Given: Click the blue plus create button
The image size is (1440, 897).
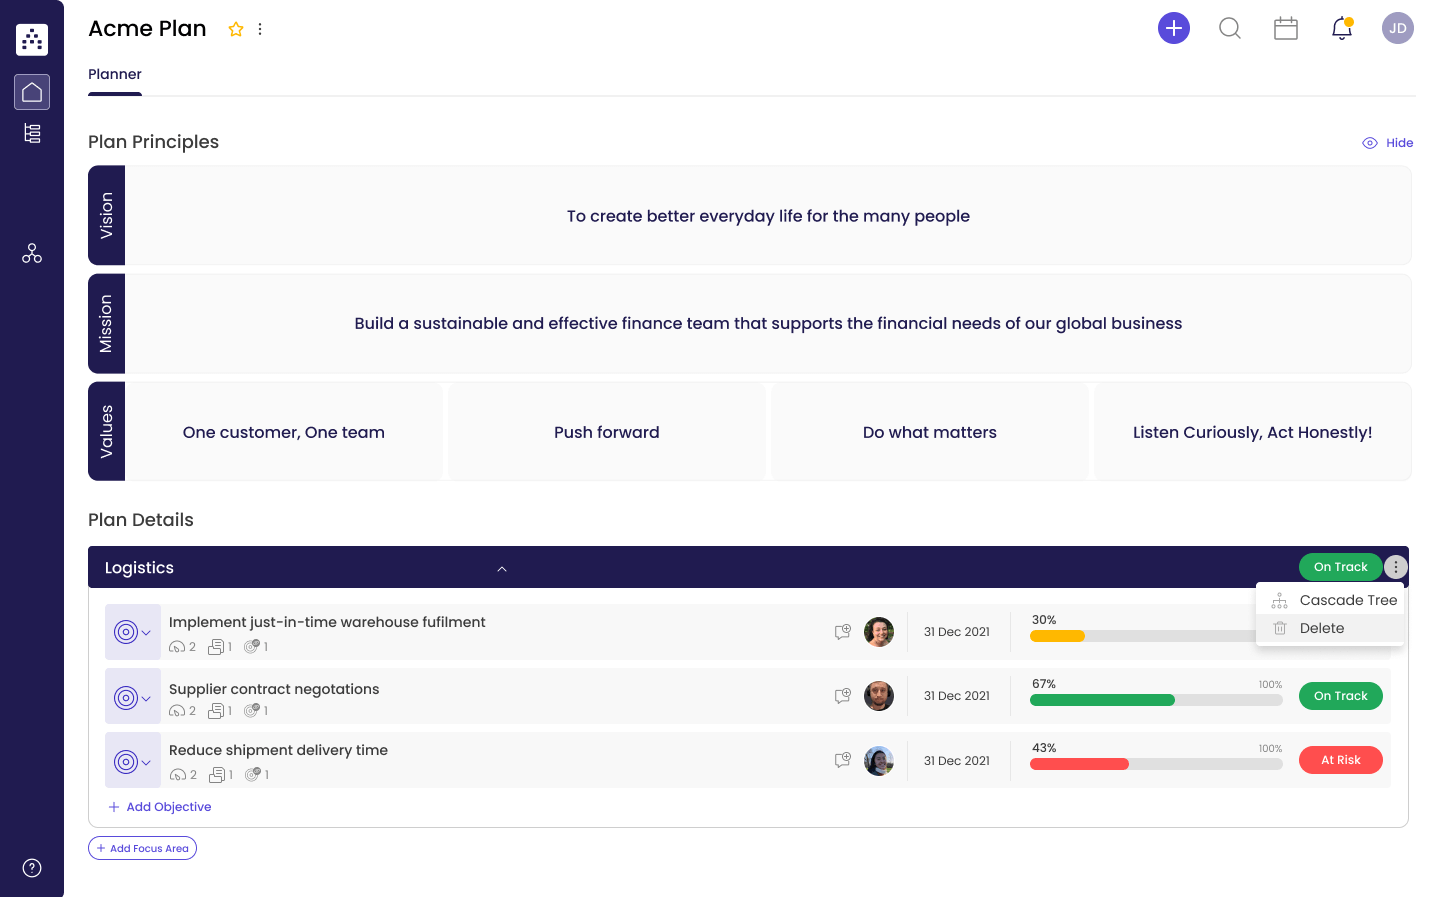Looking at the screenshot, I should 1174,28.
